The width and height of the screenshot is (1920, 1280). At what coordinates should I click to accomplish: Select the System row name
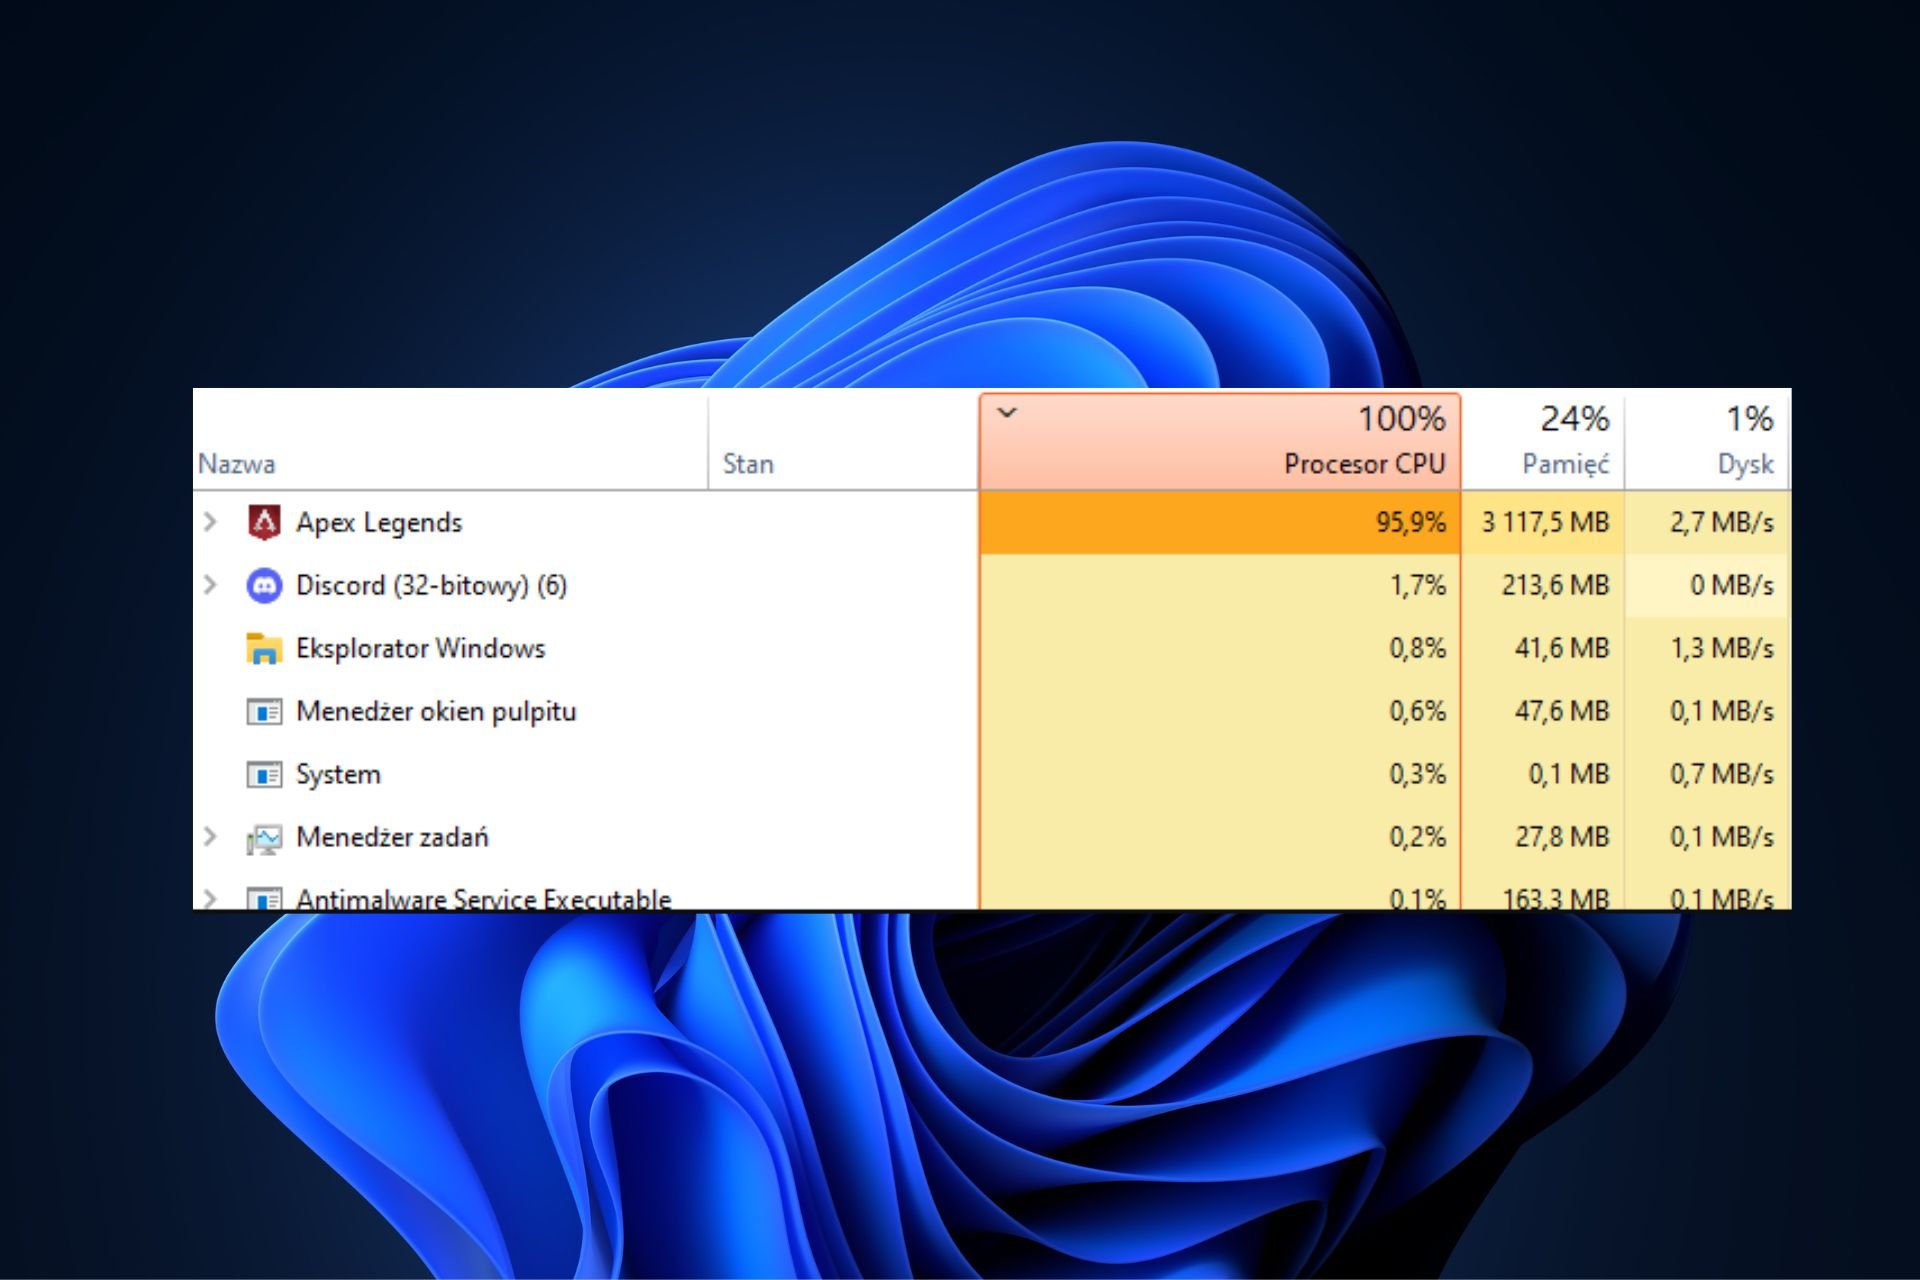point(338,774)
